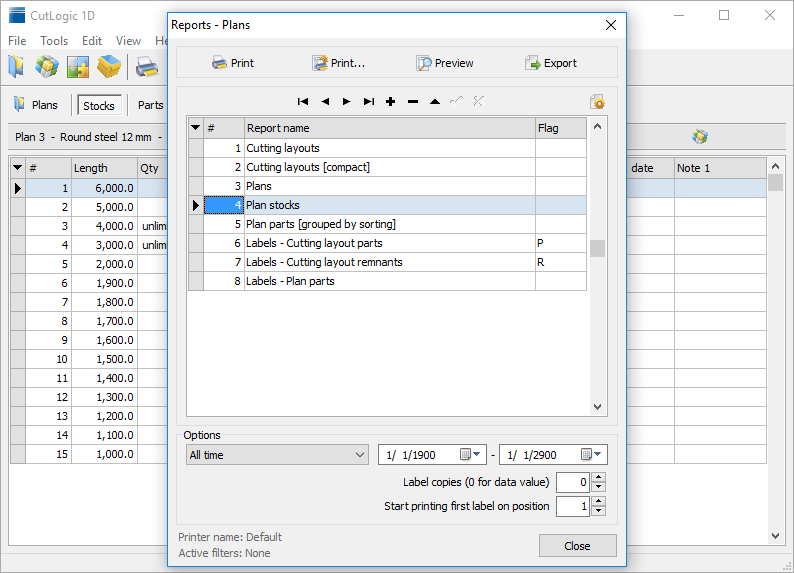Screen dimensions: 794x573
Task: Open report settings gear icon
Action: click(598, 102)
